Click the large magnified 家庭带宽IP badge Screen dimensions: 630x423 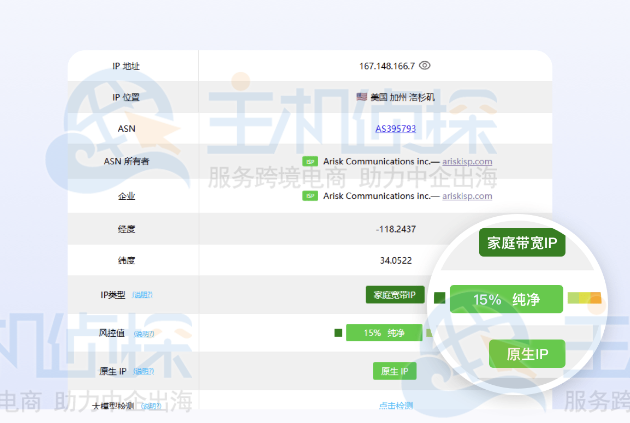coord(523,243)
